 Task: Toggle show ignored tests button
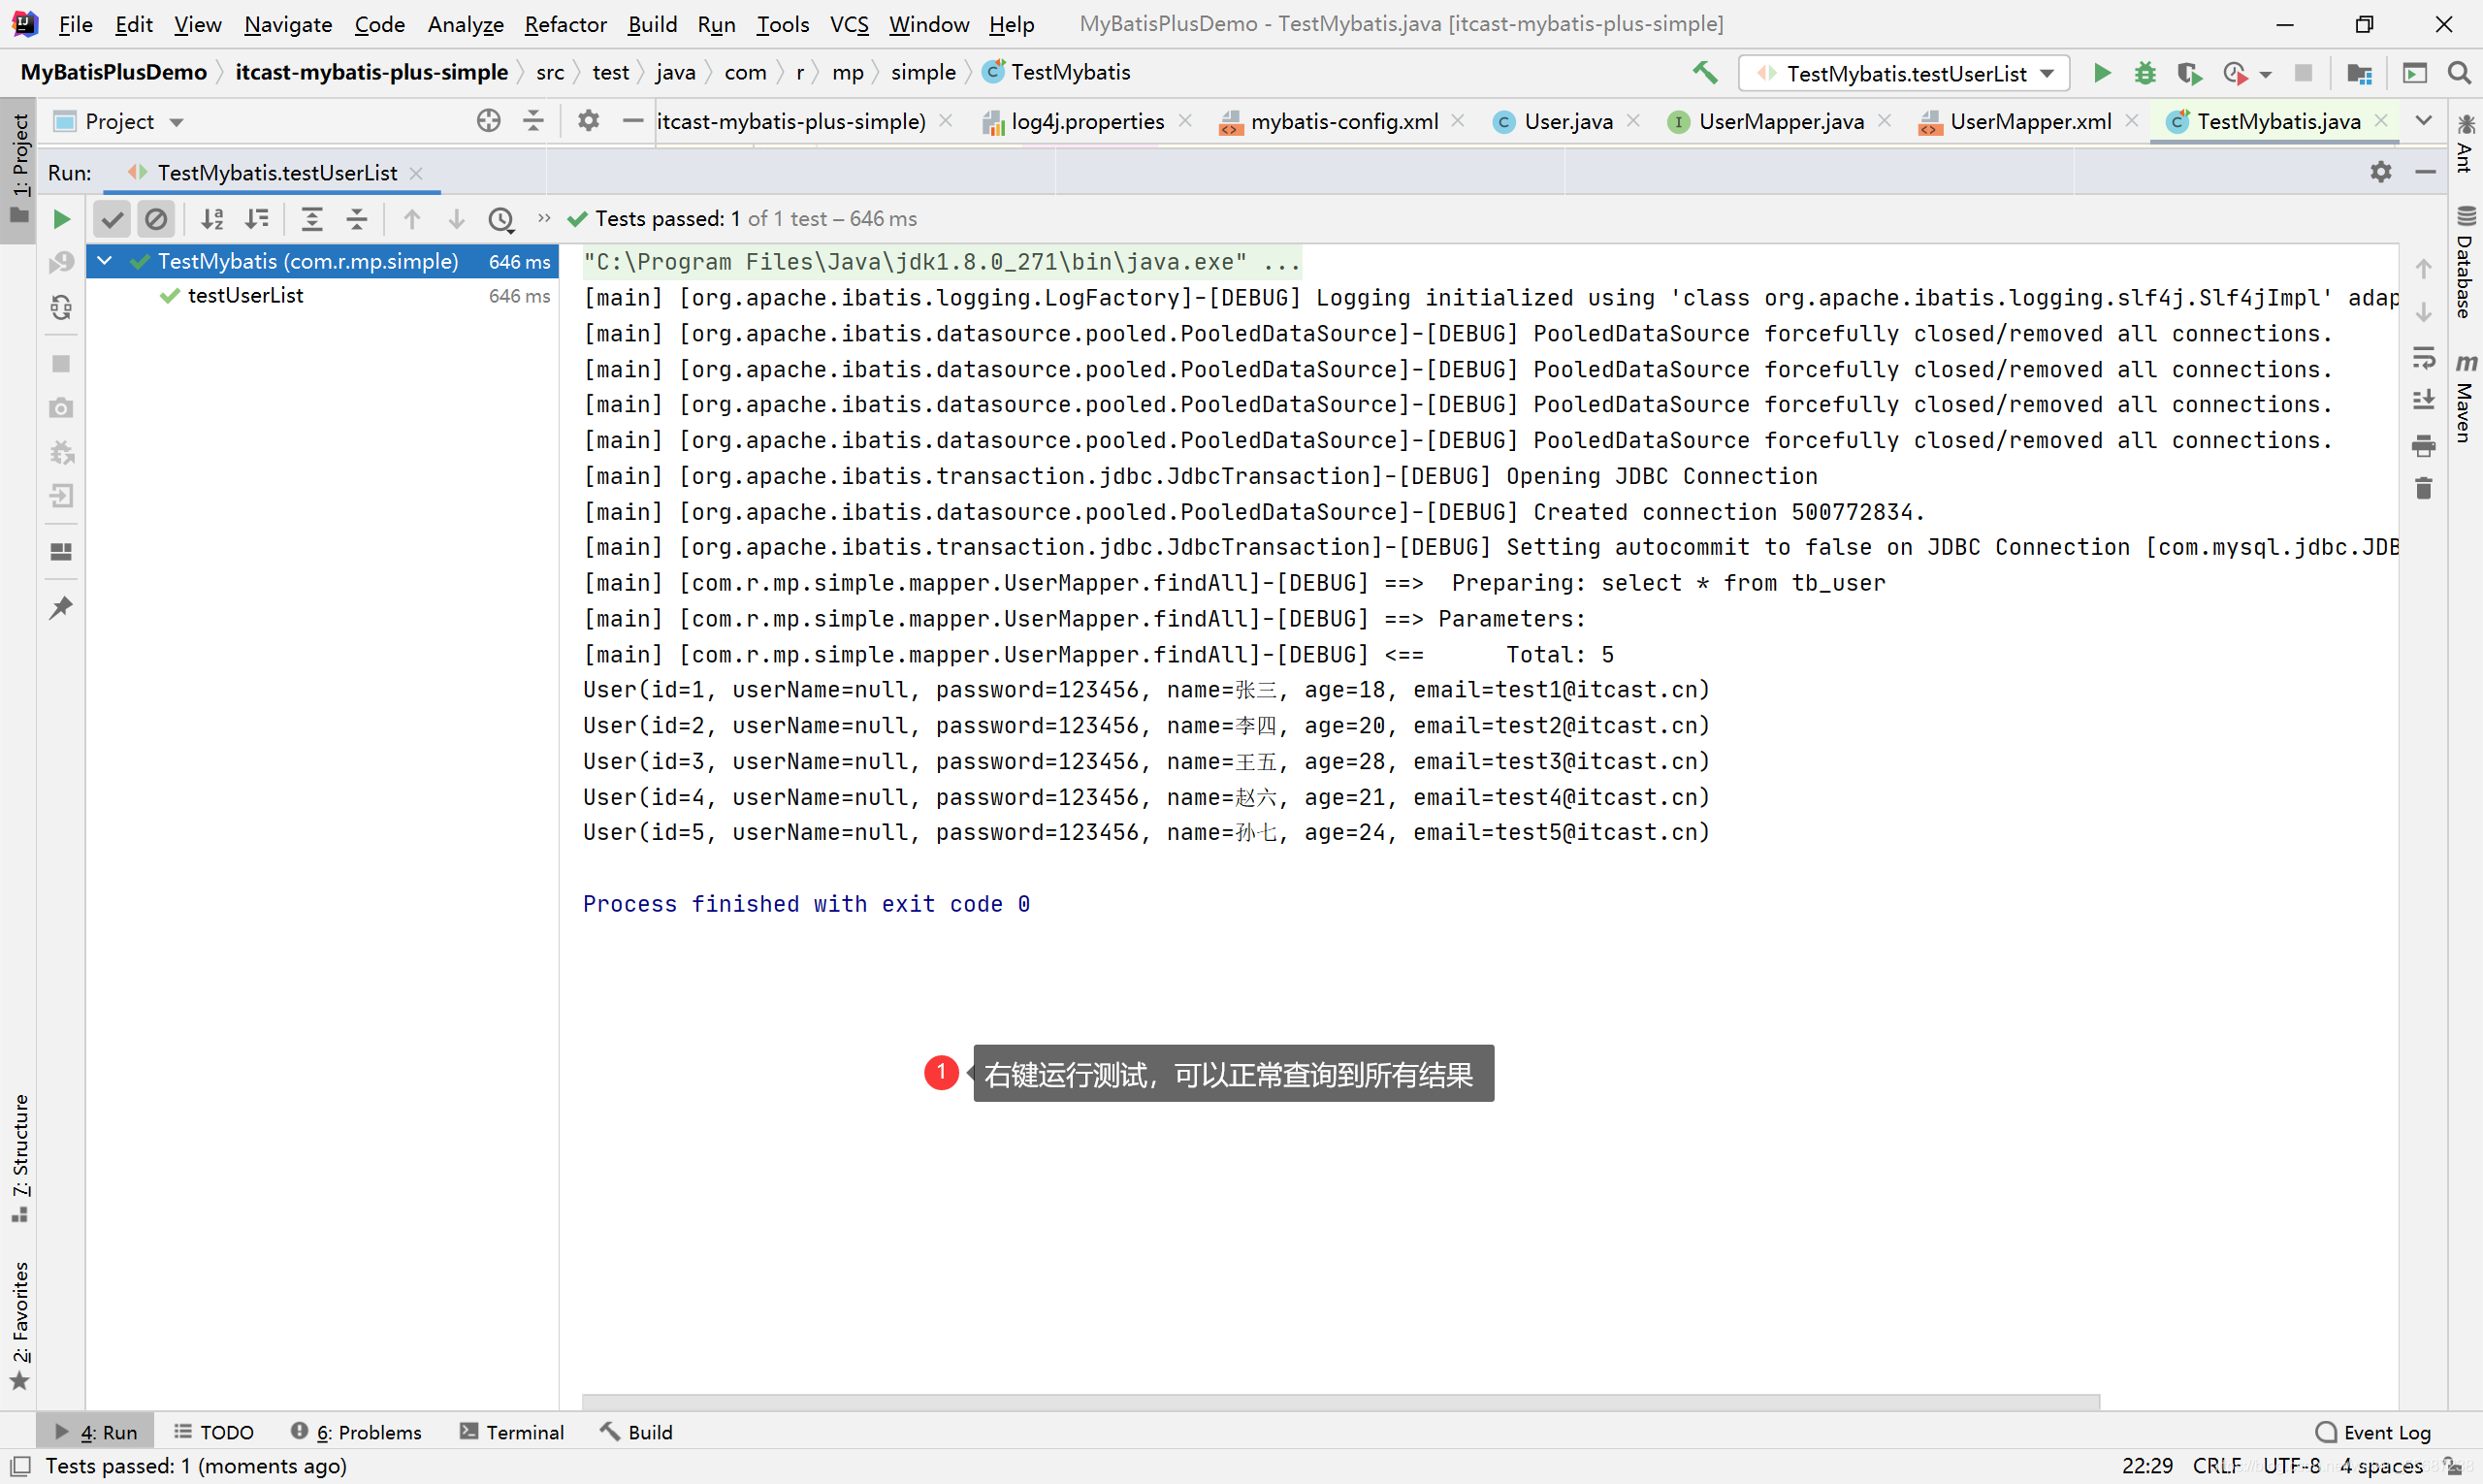pos(156,219)
